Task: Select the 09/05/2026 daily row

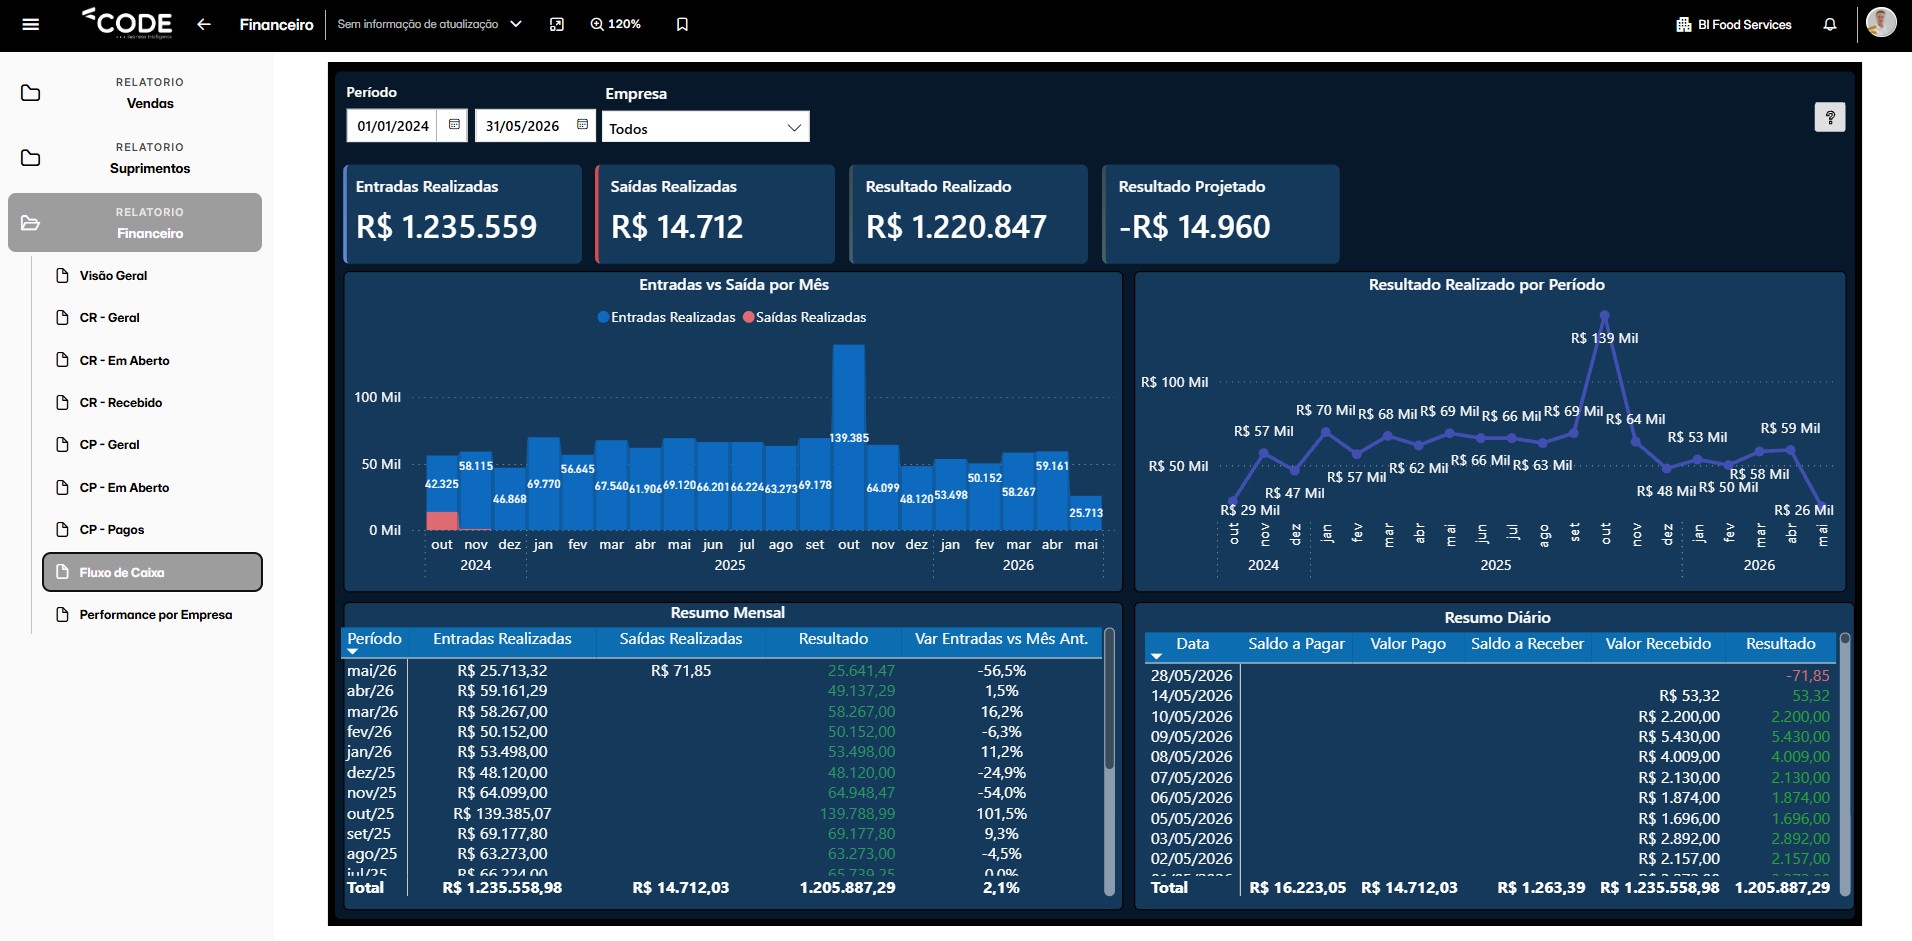Action: 1490,737
